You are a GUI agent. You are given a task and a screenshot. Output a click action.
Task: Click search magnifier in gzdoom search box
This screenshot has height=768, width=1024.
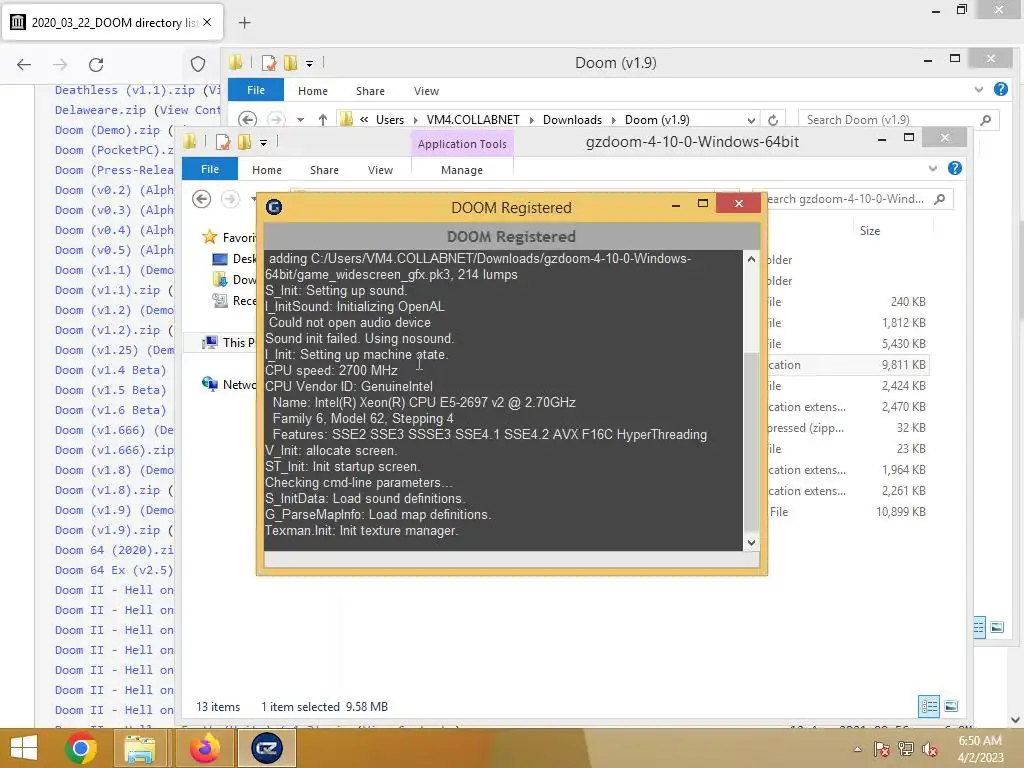coord(940,199)
